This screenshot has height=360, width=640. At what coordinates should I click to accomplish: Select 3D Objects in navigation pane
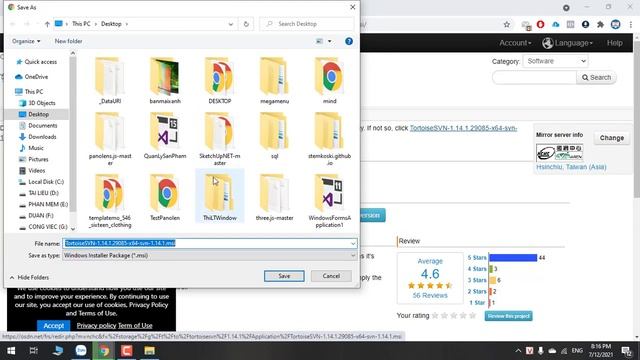(38, 103)
